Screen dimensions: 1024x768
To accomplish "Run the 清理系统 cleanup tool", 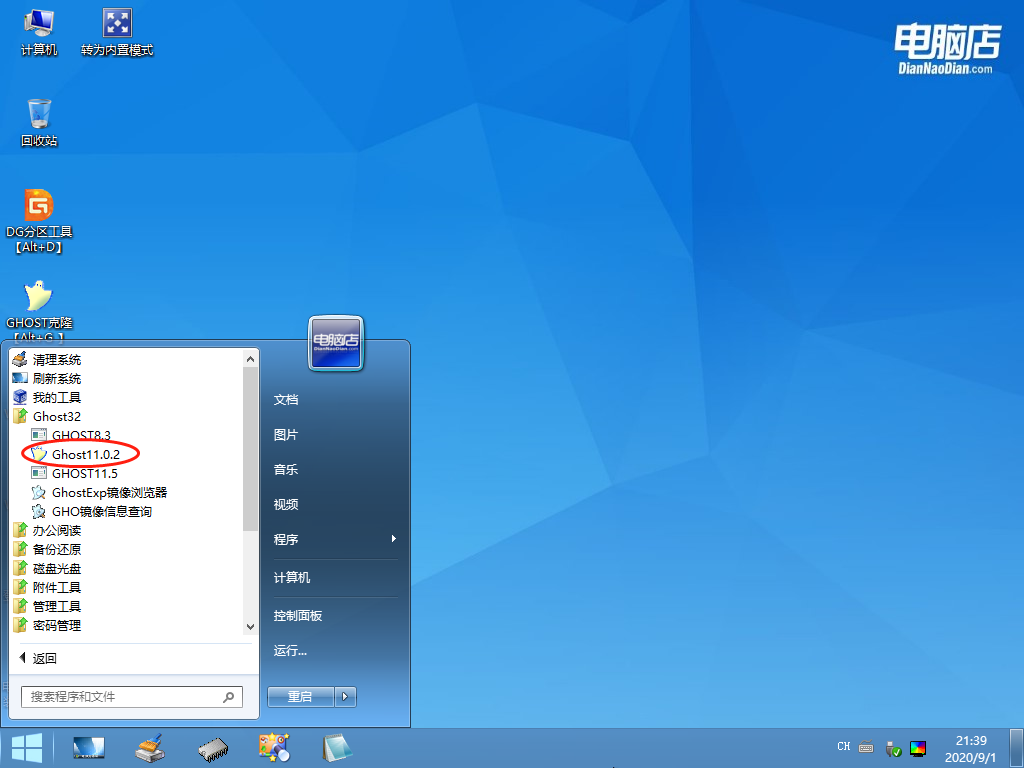I will pos(59,359).
